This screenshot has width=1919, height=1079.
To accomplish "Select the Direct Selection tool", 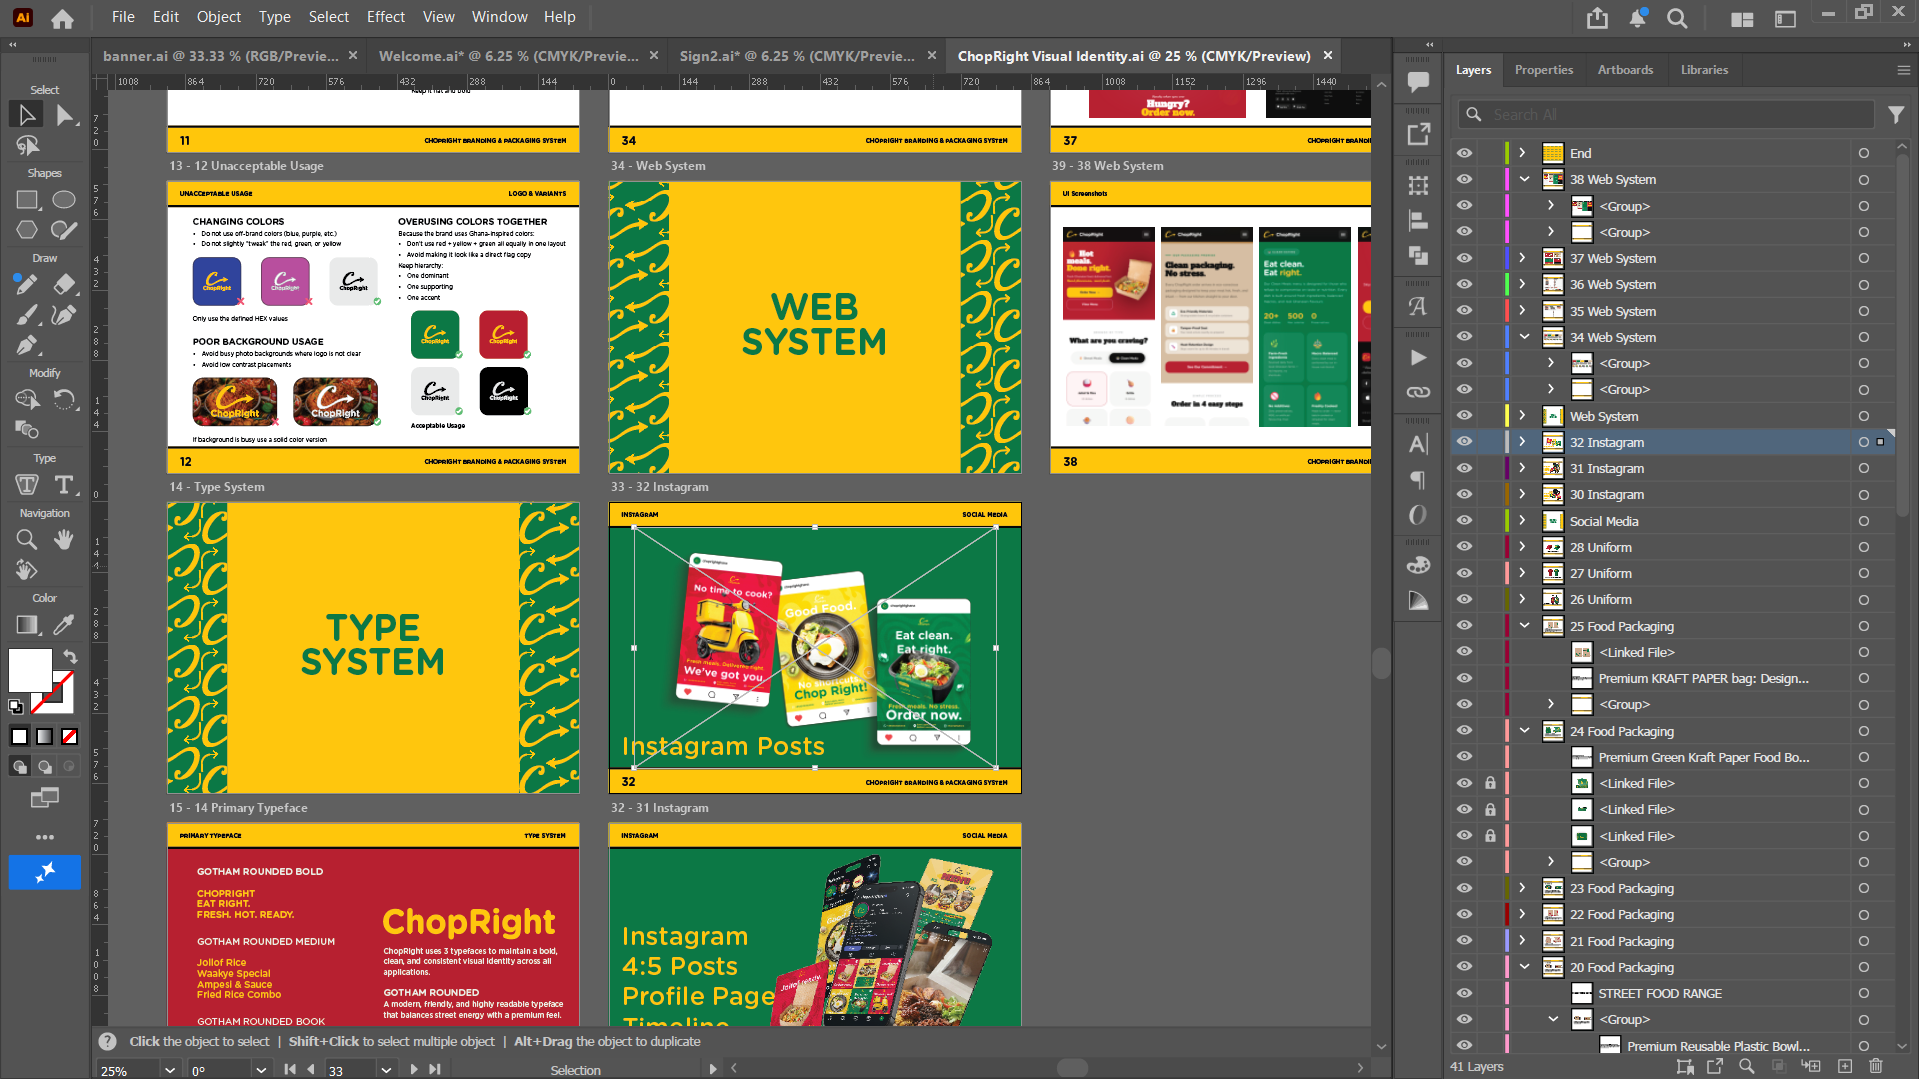I will pos(64,115).
